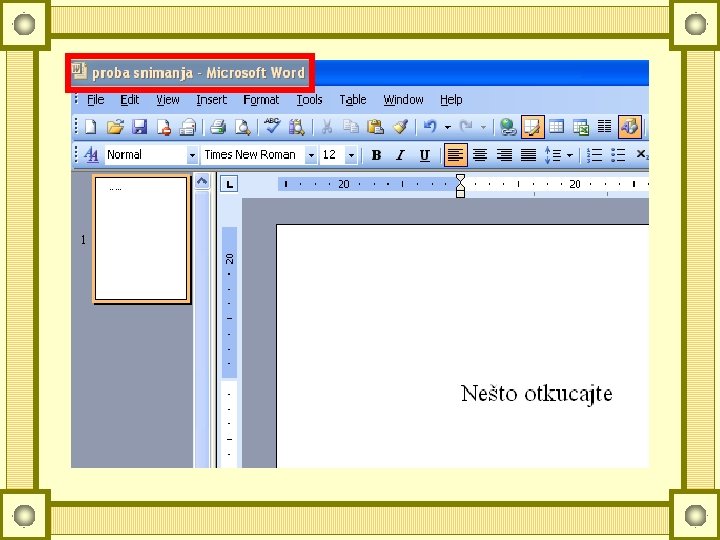
Task: Copy selection with Copy icon
Action: click(x=351, y=126)
